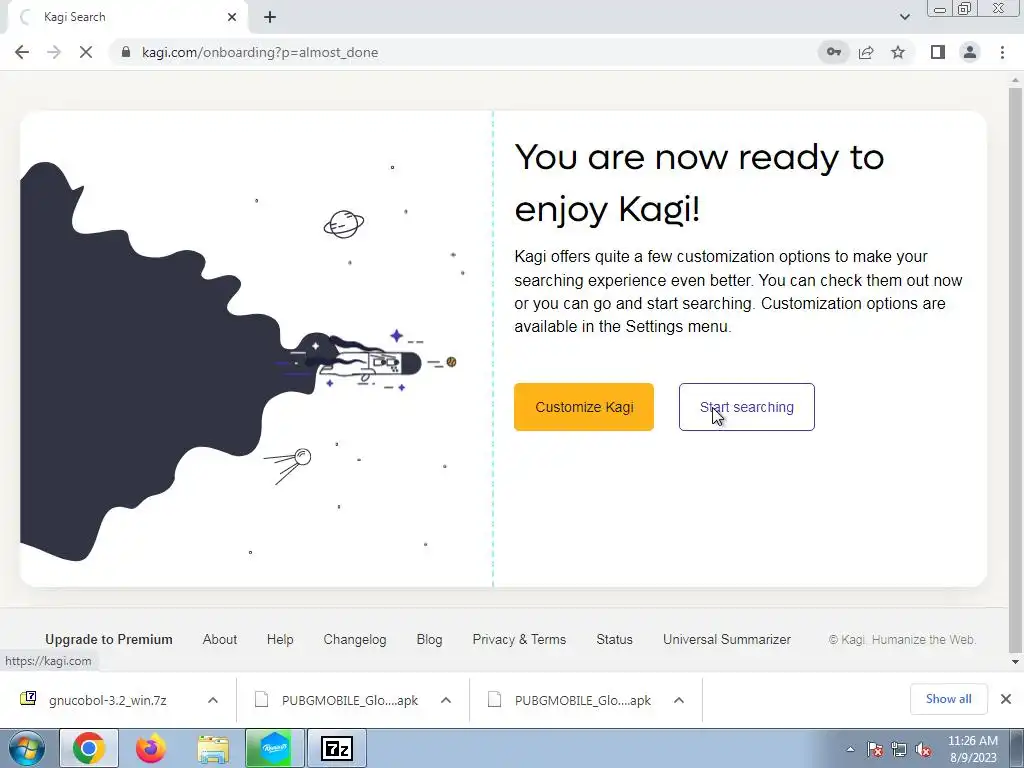The width and height of the screenshot is (1024, 768).
Task: Open the taskbar clock showing 11:26 AM
Action: click(x=972, y=749)
